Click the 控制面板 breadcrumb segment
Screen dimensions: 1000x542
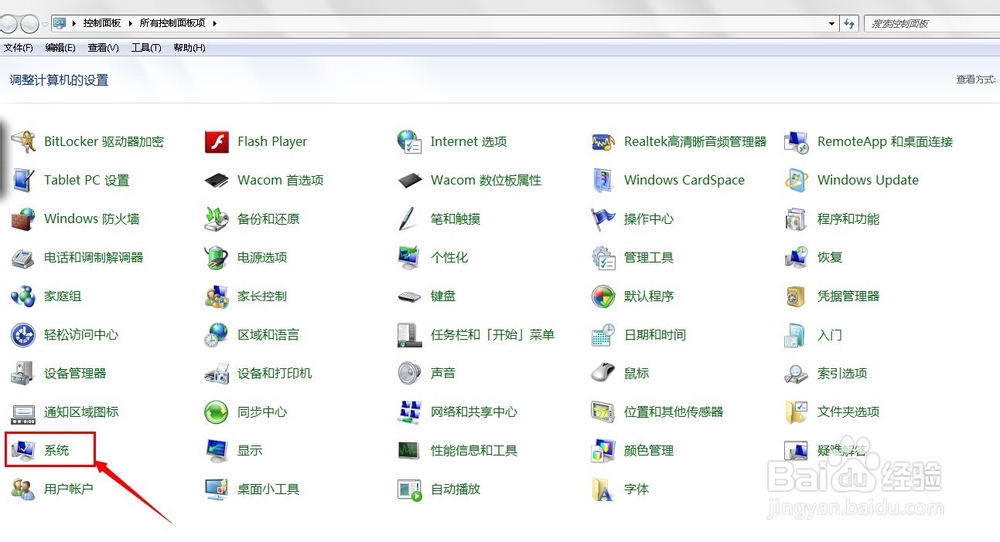[x=102, y=23]
